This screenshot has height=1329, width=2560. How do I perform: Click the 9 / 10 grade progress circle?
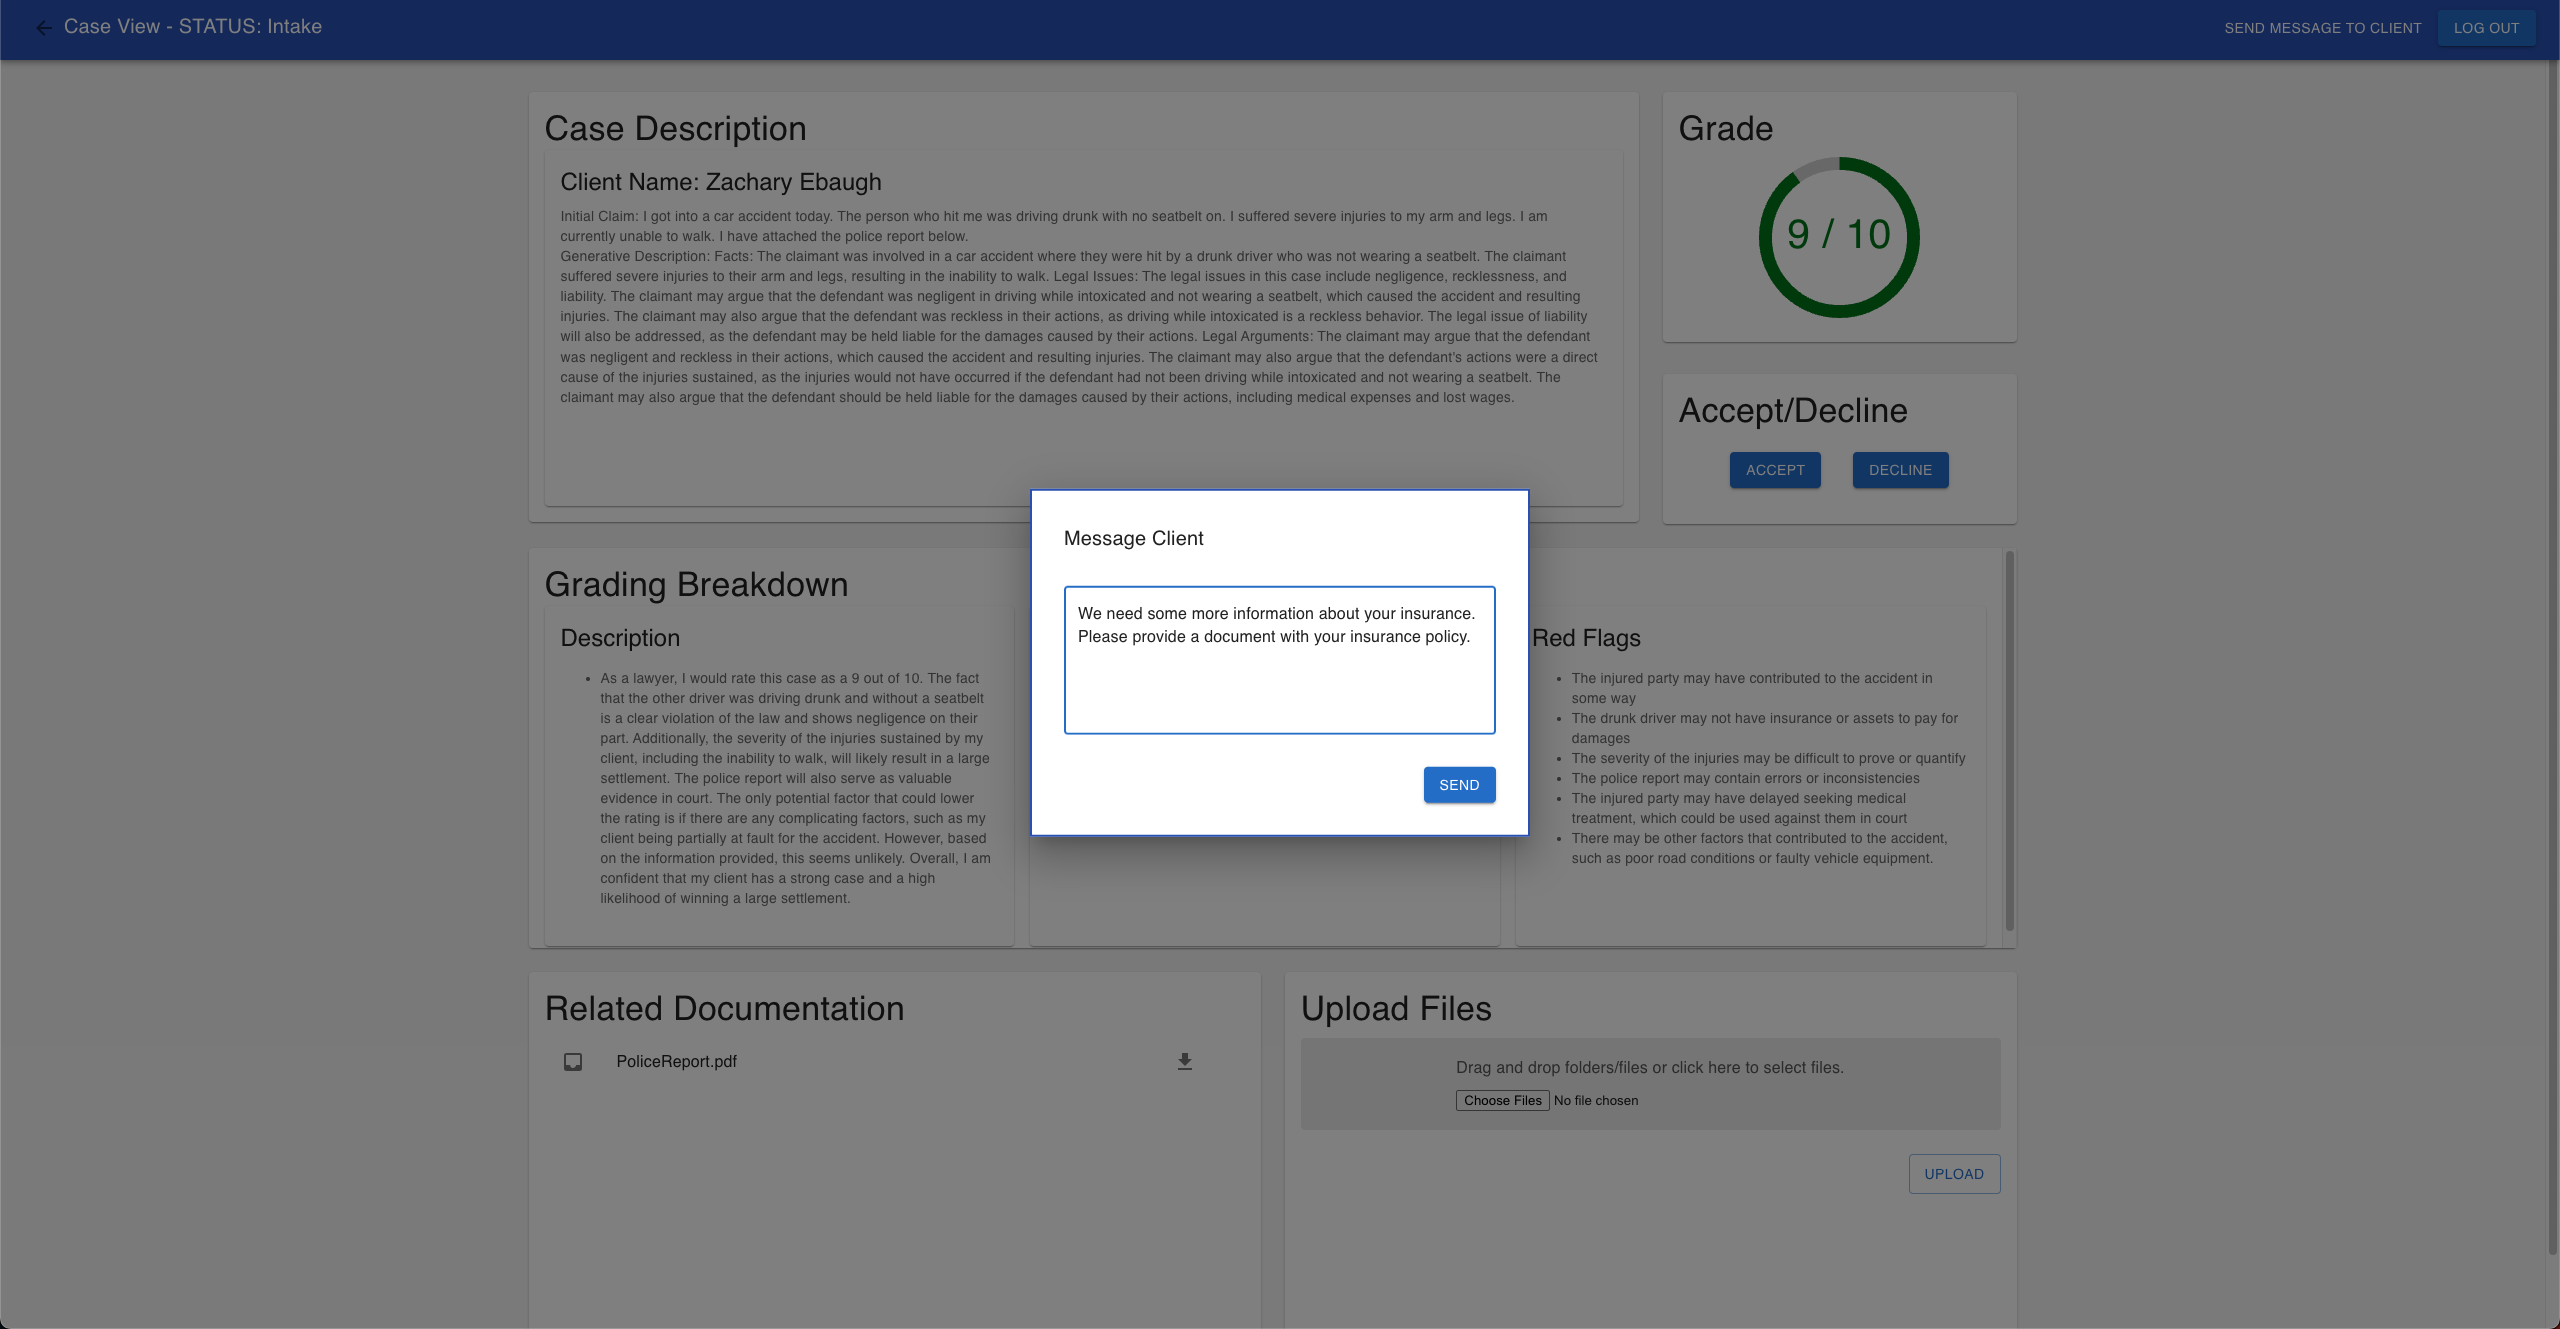click(1838, 236)
